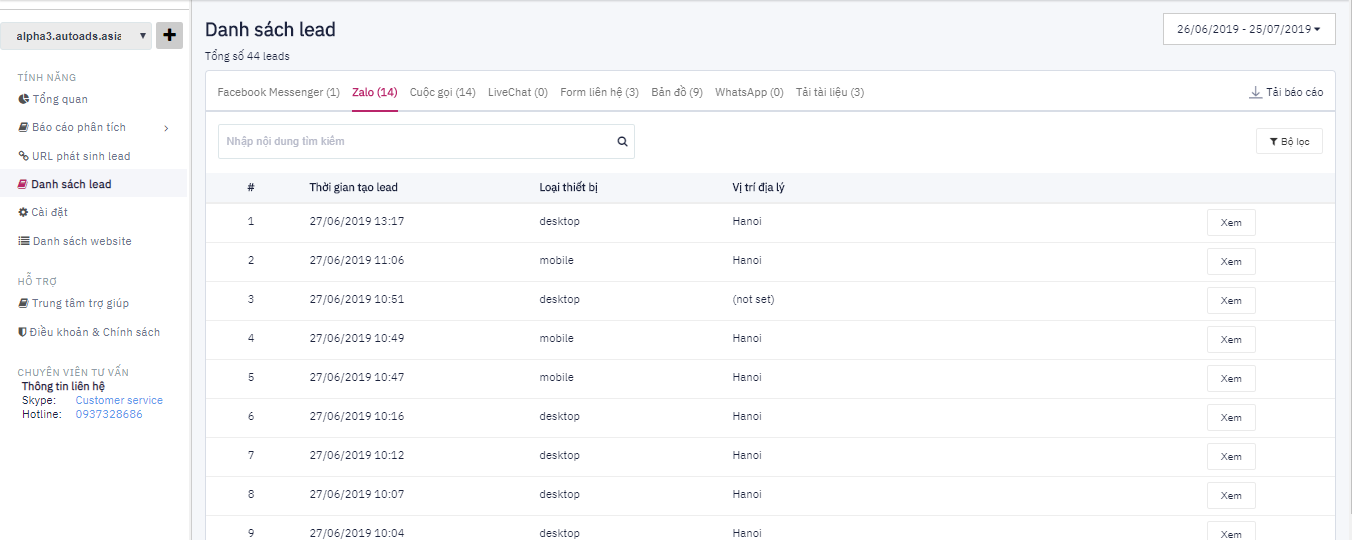The height and width of the screenshot is (540, 1352).
Task: Click the plus icon to add website
Action: pyautogui.click(x=169, y=36)
